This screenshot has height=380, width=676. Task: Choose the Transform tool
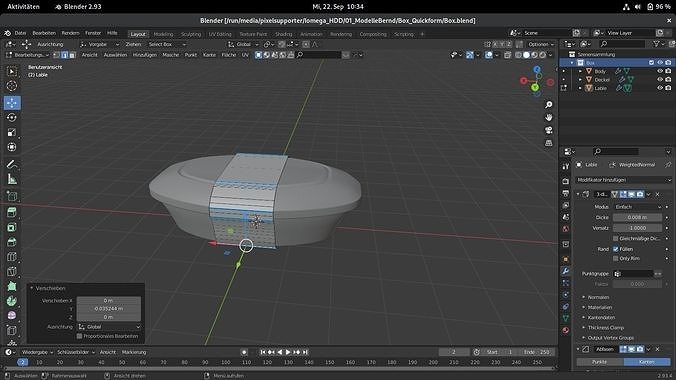click(12, 147)
